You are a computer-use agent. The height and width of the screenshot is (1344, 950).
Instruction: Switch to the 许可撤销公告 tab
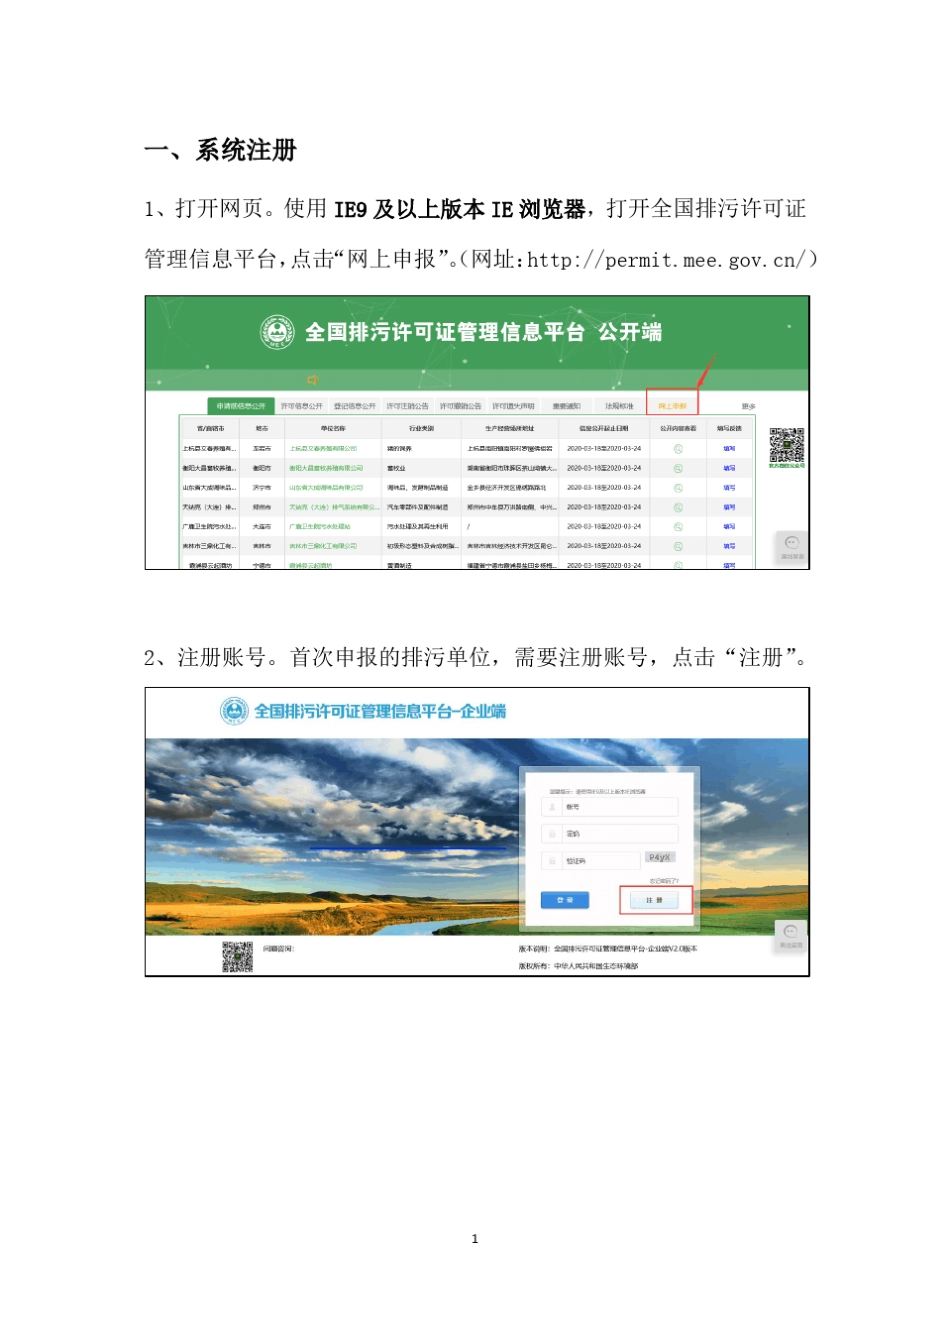click(x=460, y=407)
